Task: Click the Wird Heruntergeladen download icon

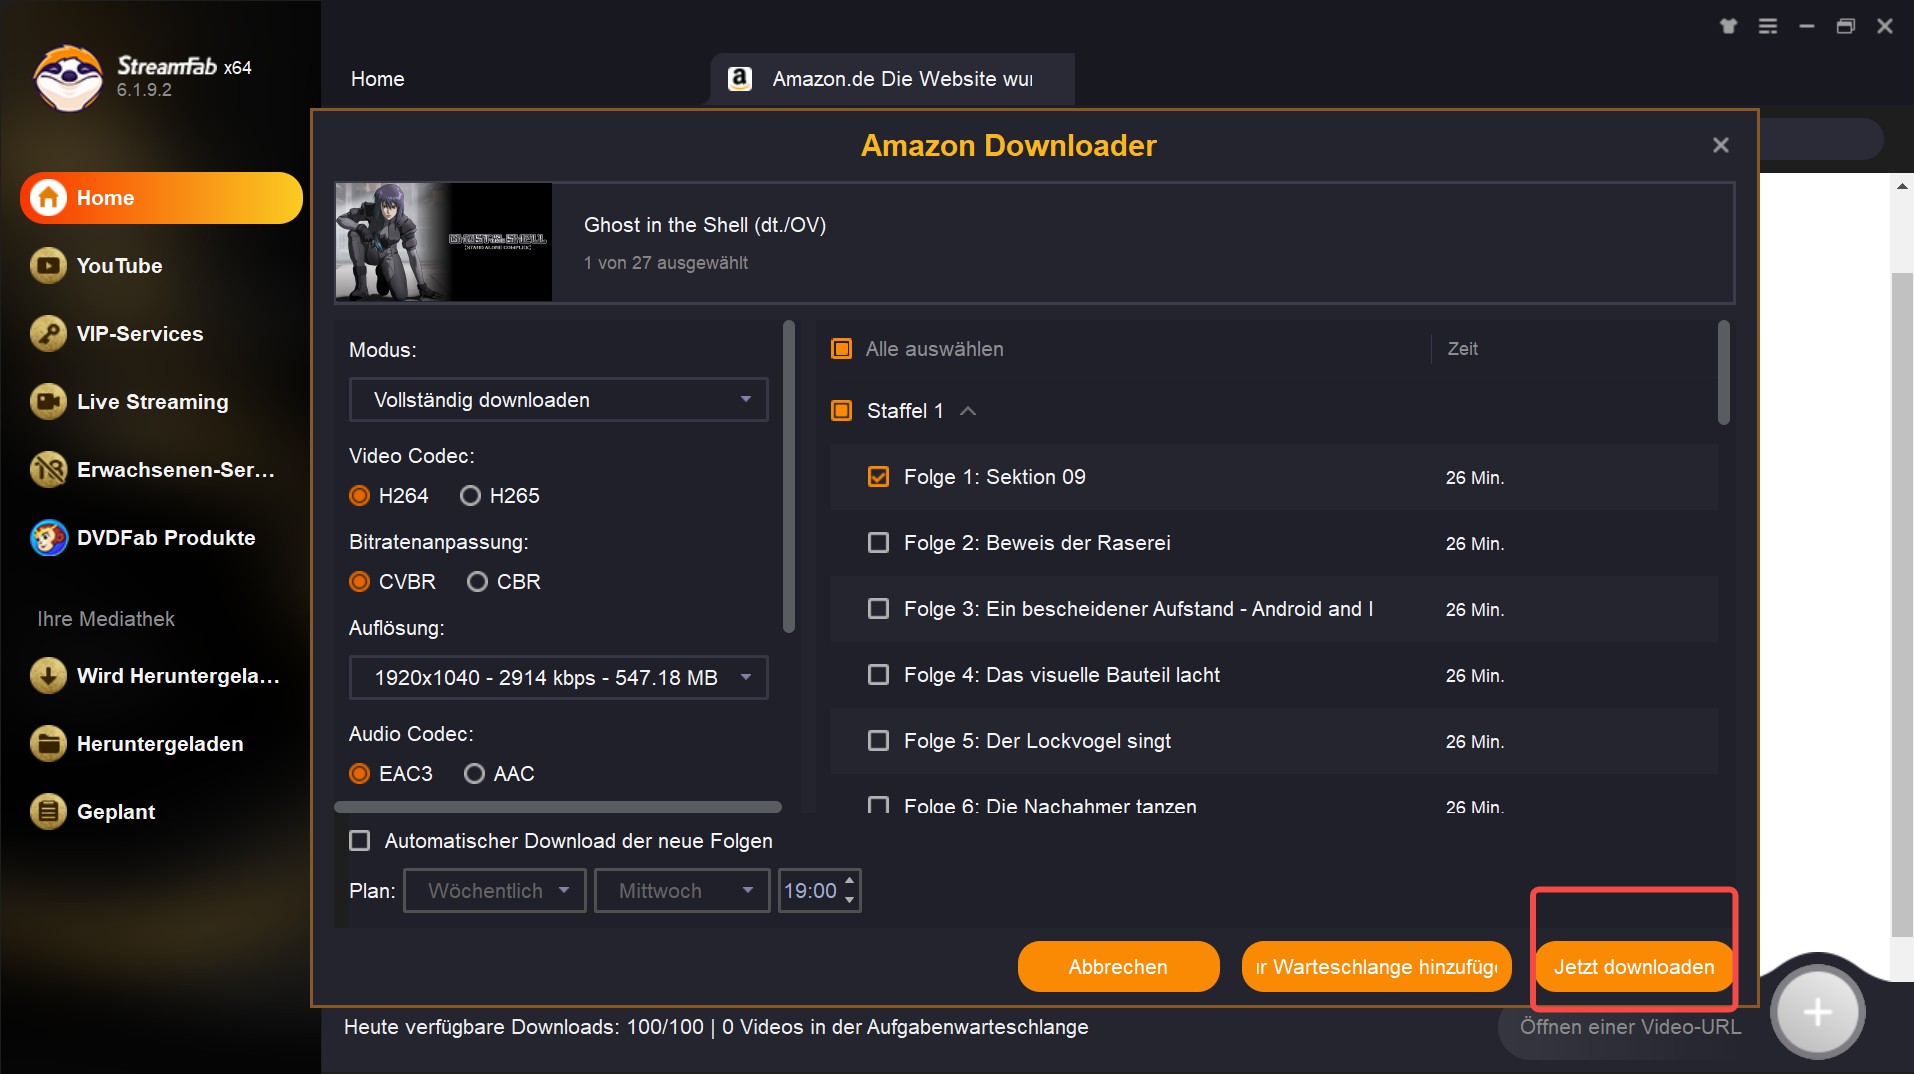Action: pyautogui.click(x=48, y=676)
